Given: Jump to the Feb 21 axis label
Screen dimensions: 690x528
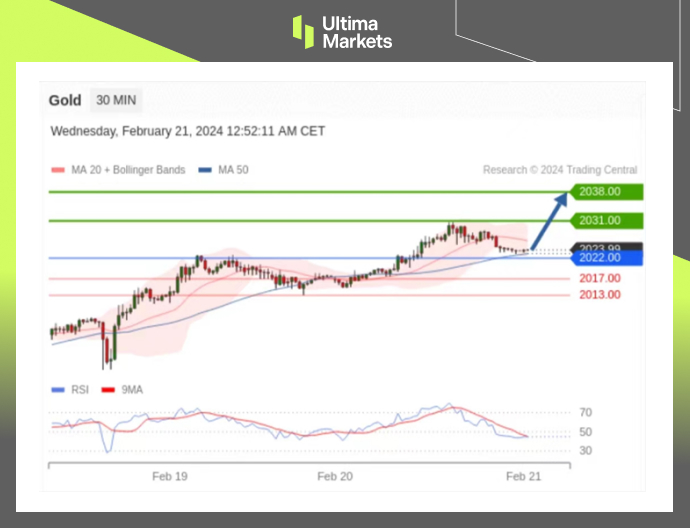Looking at the screenshot, I should pyautogui.click(x=523, y=477).
